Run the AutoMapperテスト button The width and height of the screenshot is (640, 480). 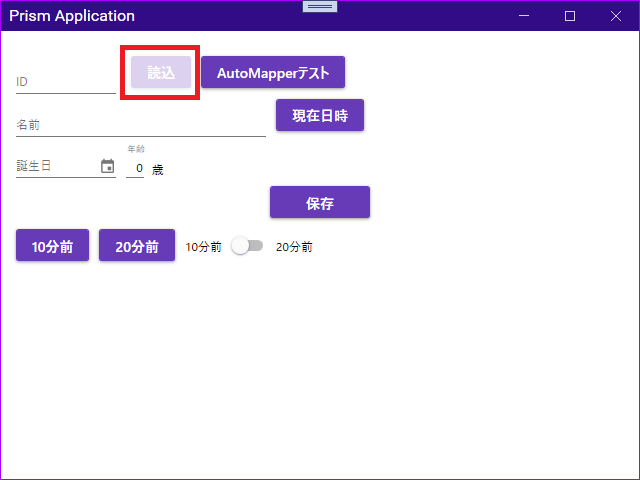pos(273,72)
